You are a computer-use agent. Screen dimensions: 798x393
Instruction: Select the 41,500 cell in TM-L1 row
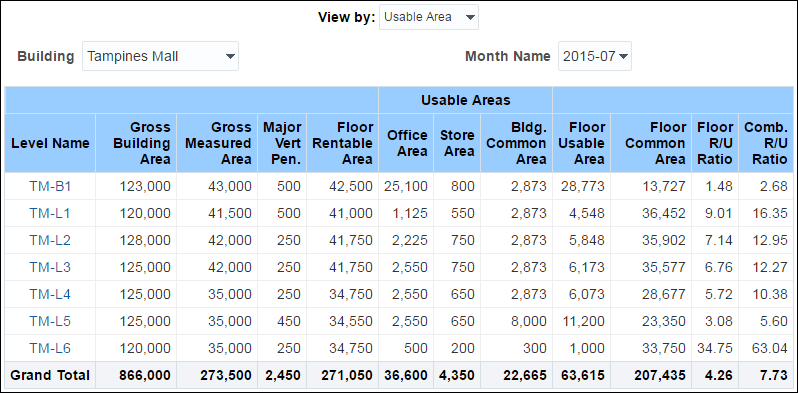click(x=217, y=213)
